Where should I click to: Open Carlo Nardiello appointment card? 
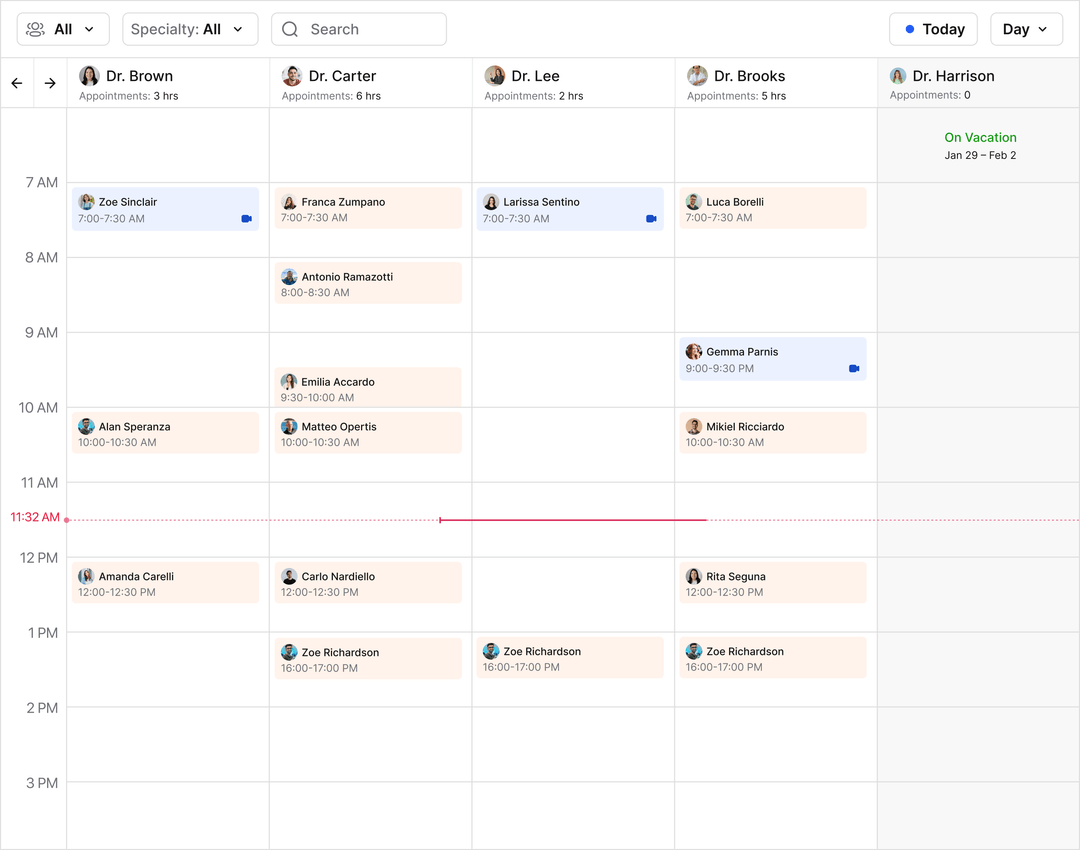point(368,583)
